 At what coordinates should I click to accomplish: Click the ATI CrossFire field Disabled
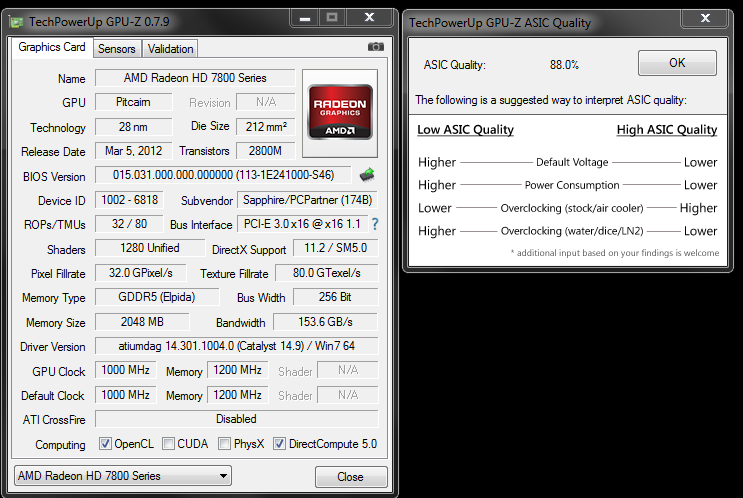(236, 419)
